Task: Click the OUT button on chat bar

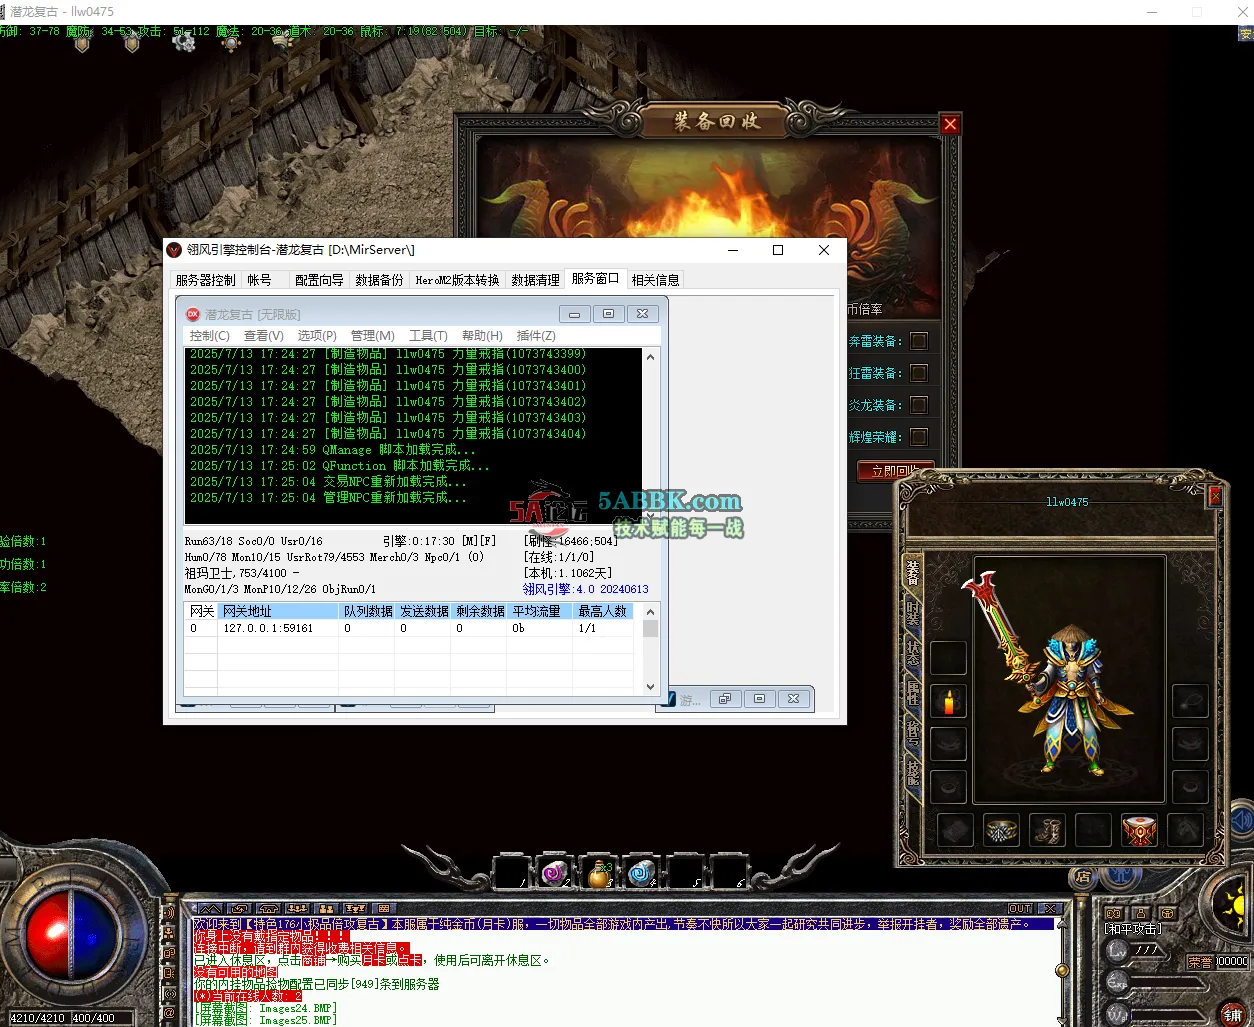Action: 1020,909
